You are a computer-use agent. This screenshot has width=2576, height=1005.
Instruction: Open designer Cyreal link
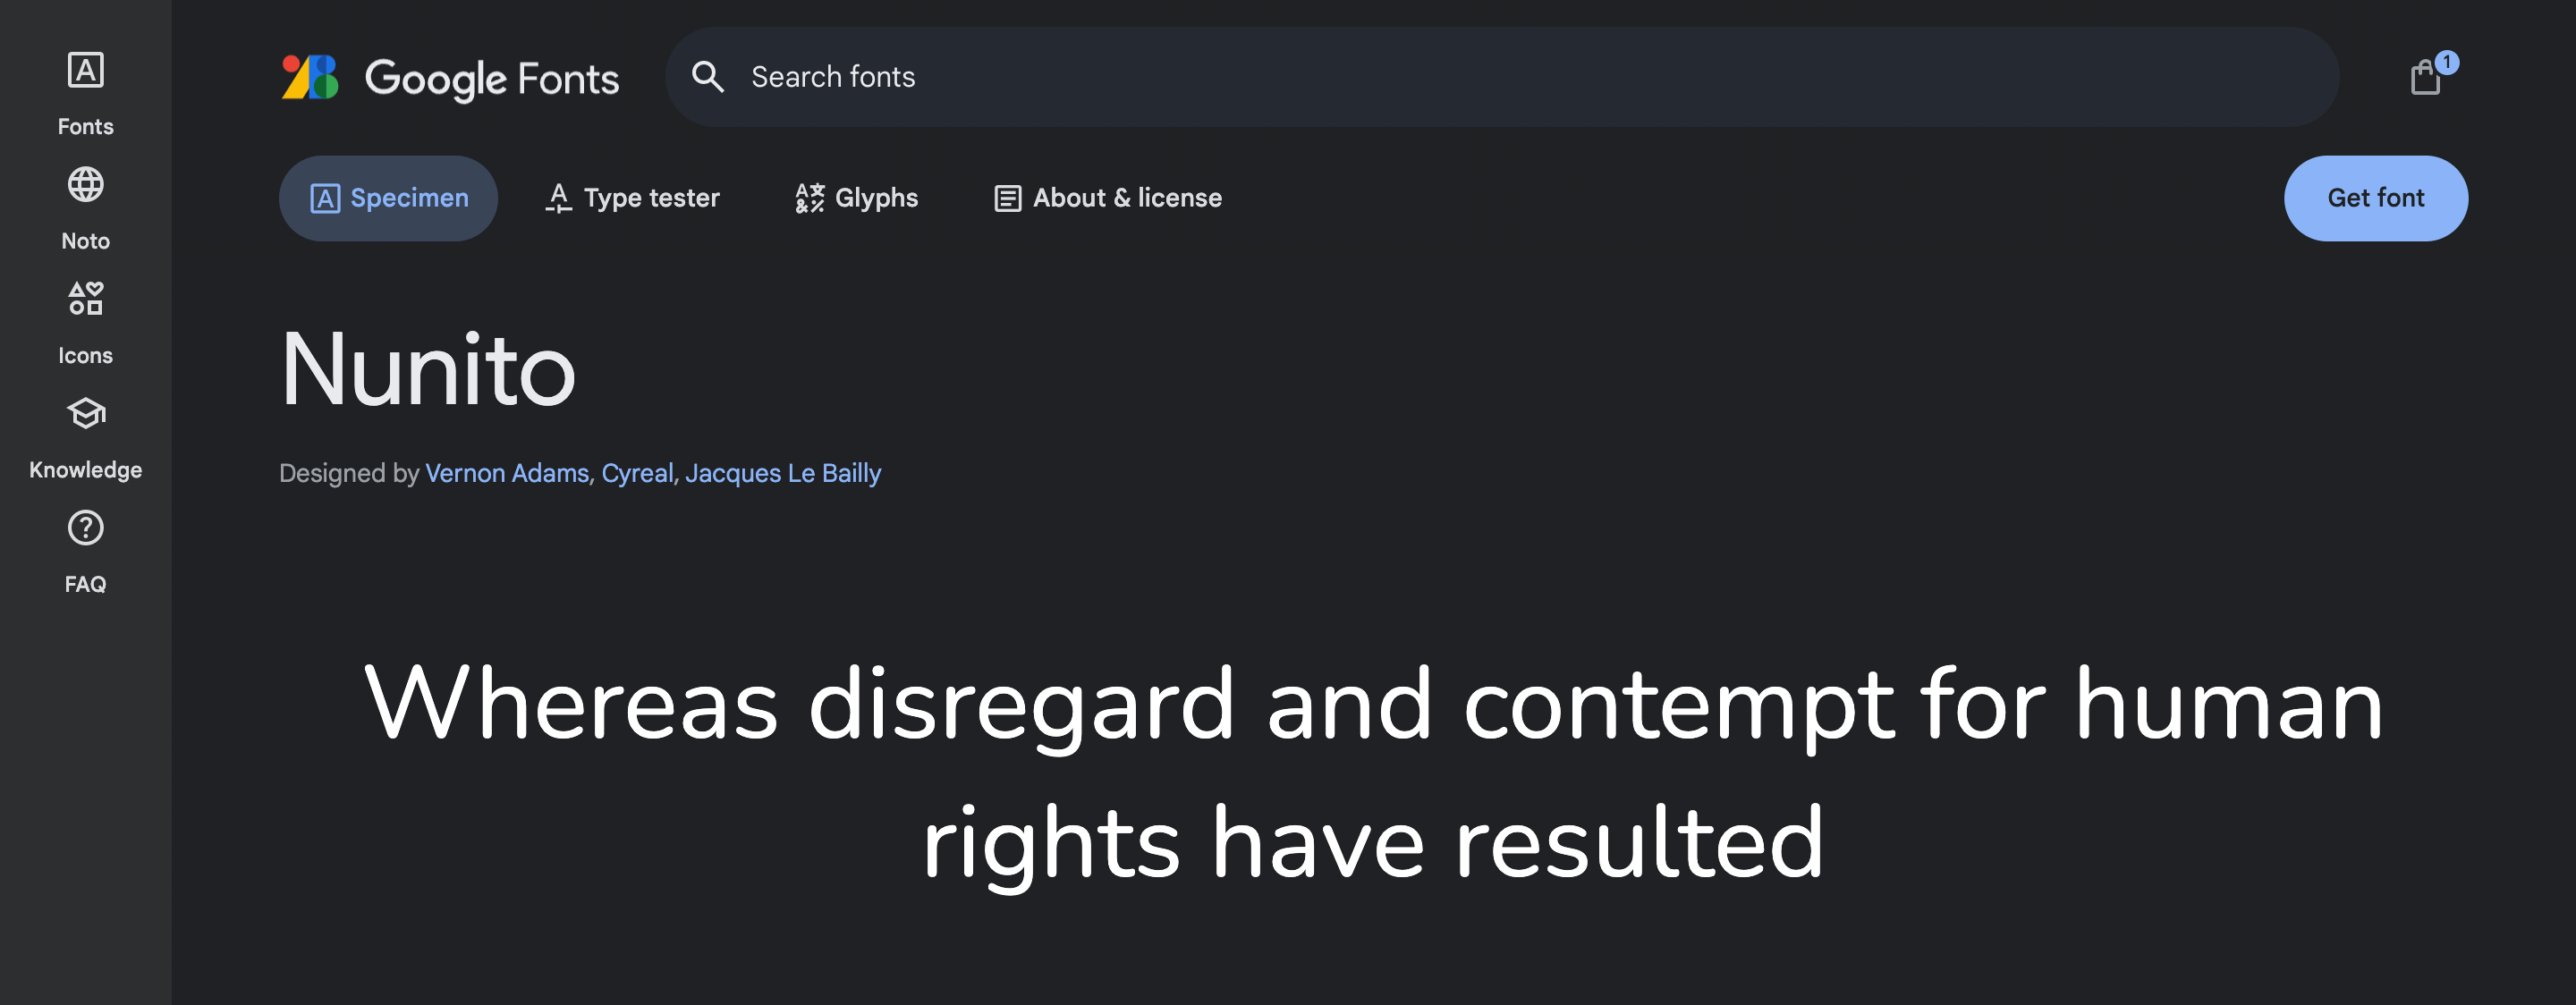tap(637, 473)
